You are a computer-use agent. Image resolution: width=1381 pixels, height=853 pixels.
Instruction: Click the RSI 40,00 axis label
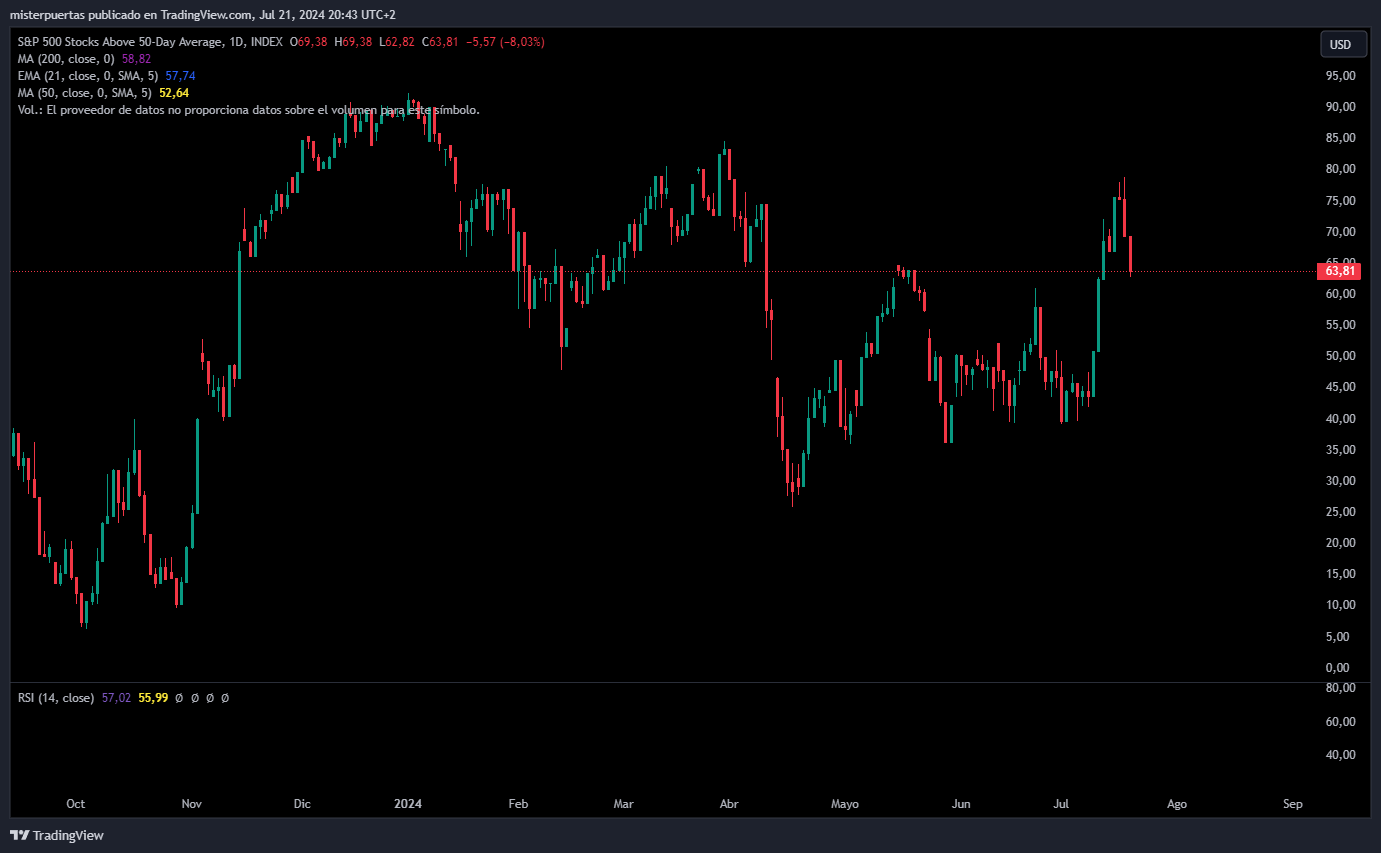pos(1340,755)
